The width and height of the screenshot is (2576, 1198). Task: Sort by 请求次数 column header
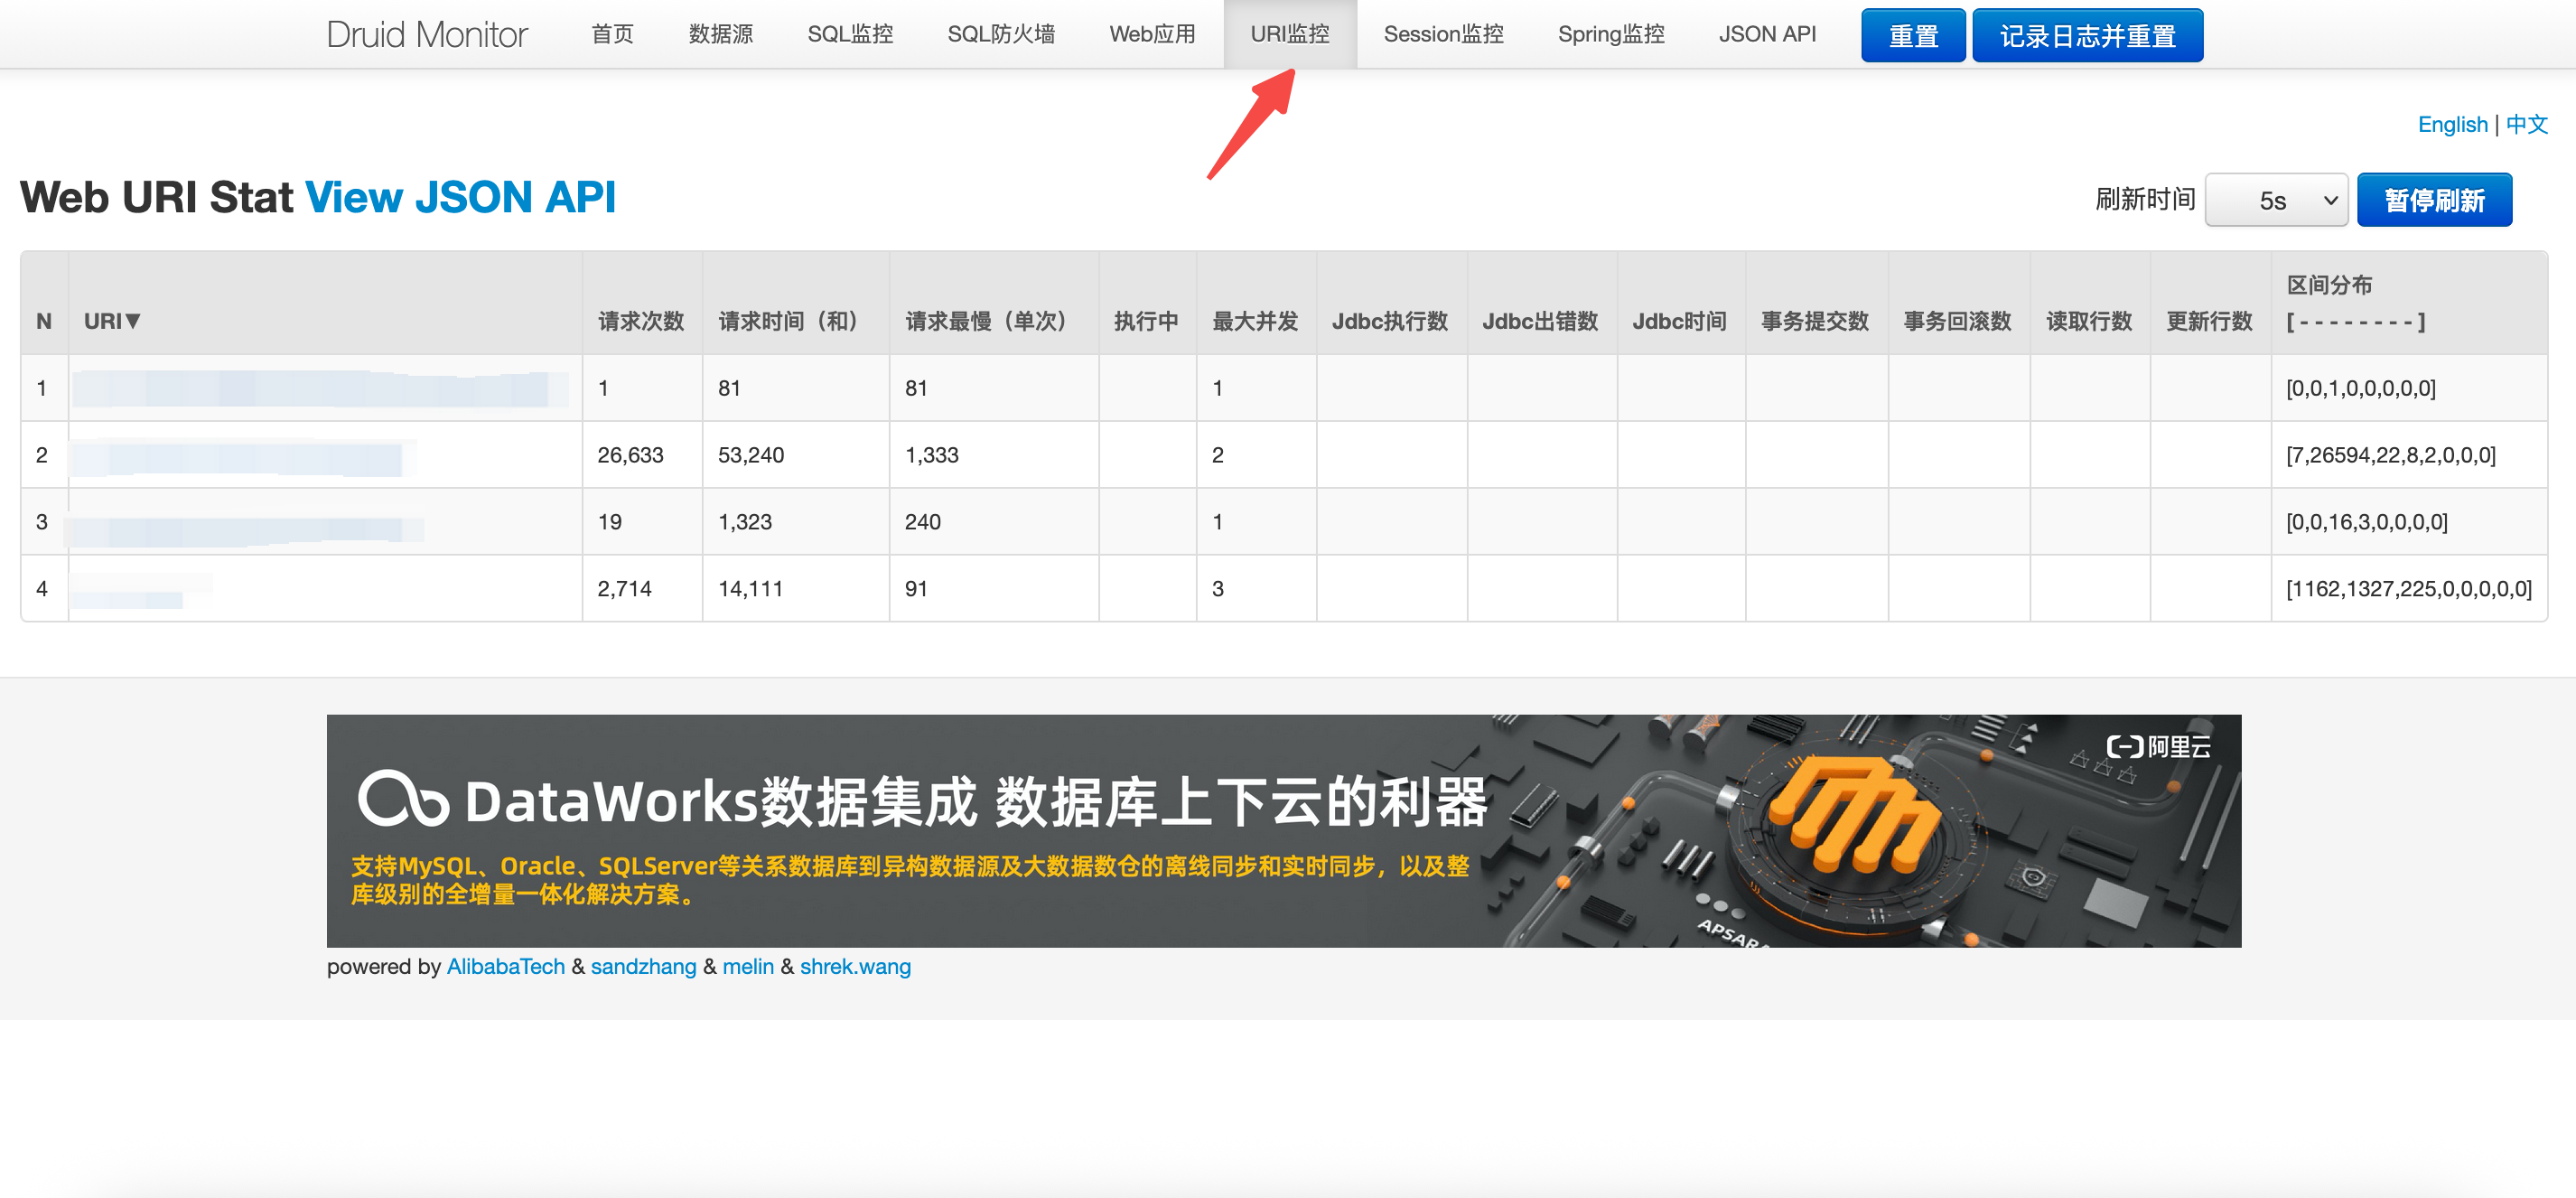pyautogui.click(x=640, y=321)
